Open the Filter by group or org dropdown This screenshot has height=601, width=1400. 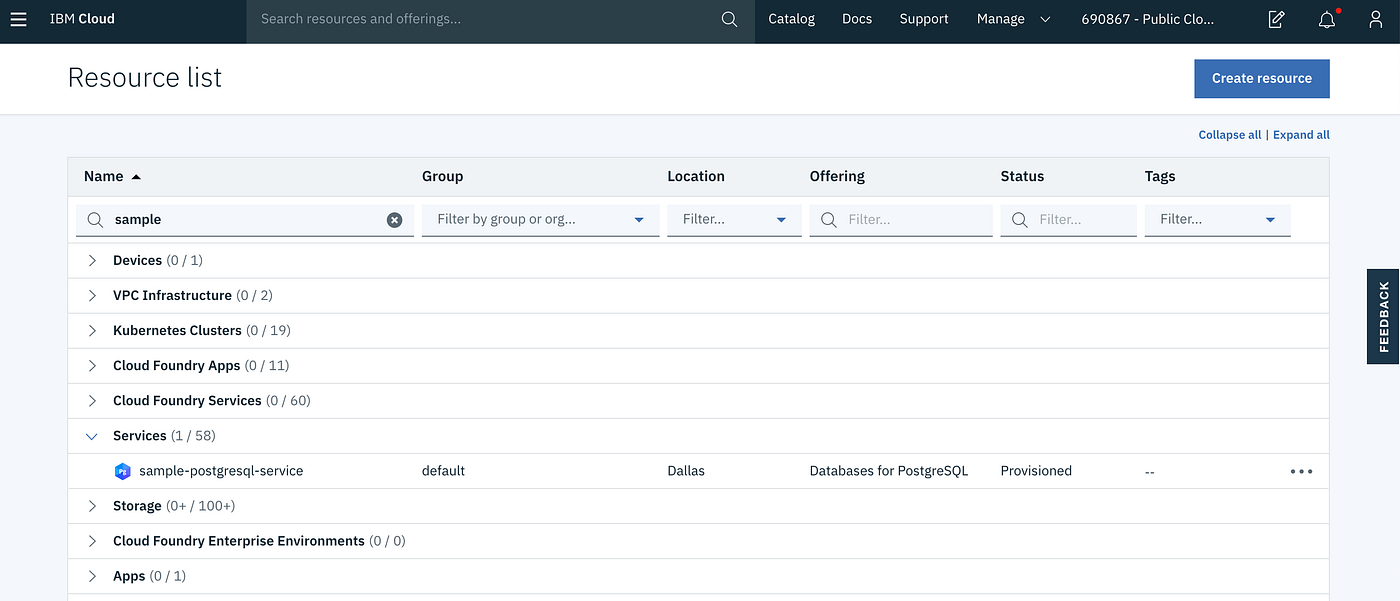(540, 220)
